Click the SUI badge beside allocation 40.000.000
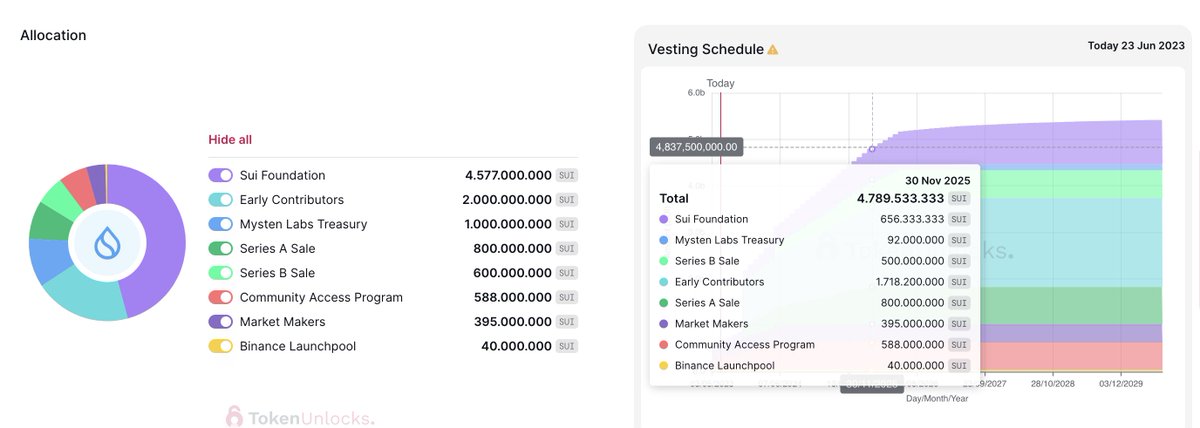Image resolution: width=1200 pixels, height=428 pixels. (567, 346)
